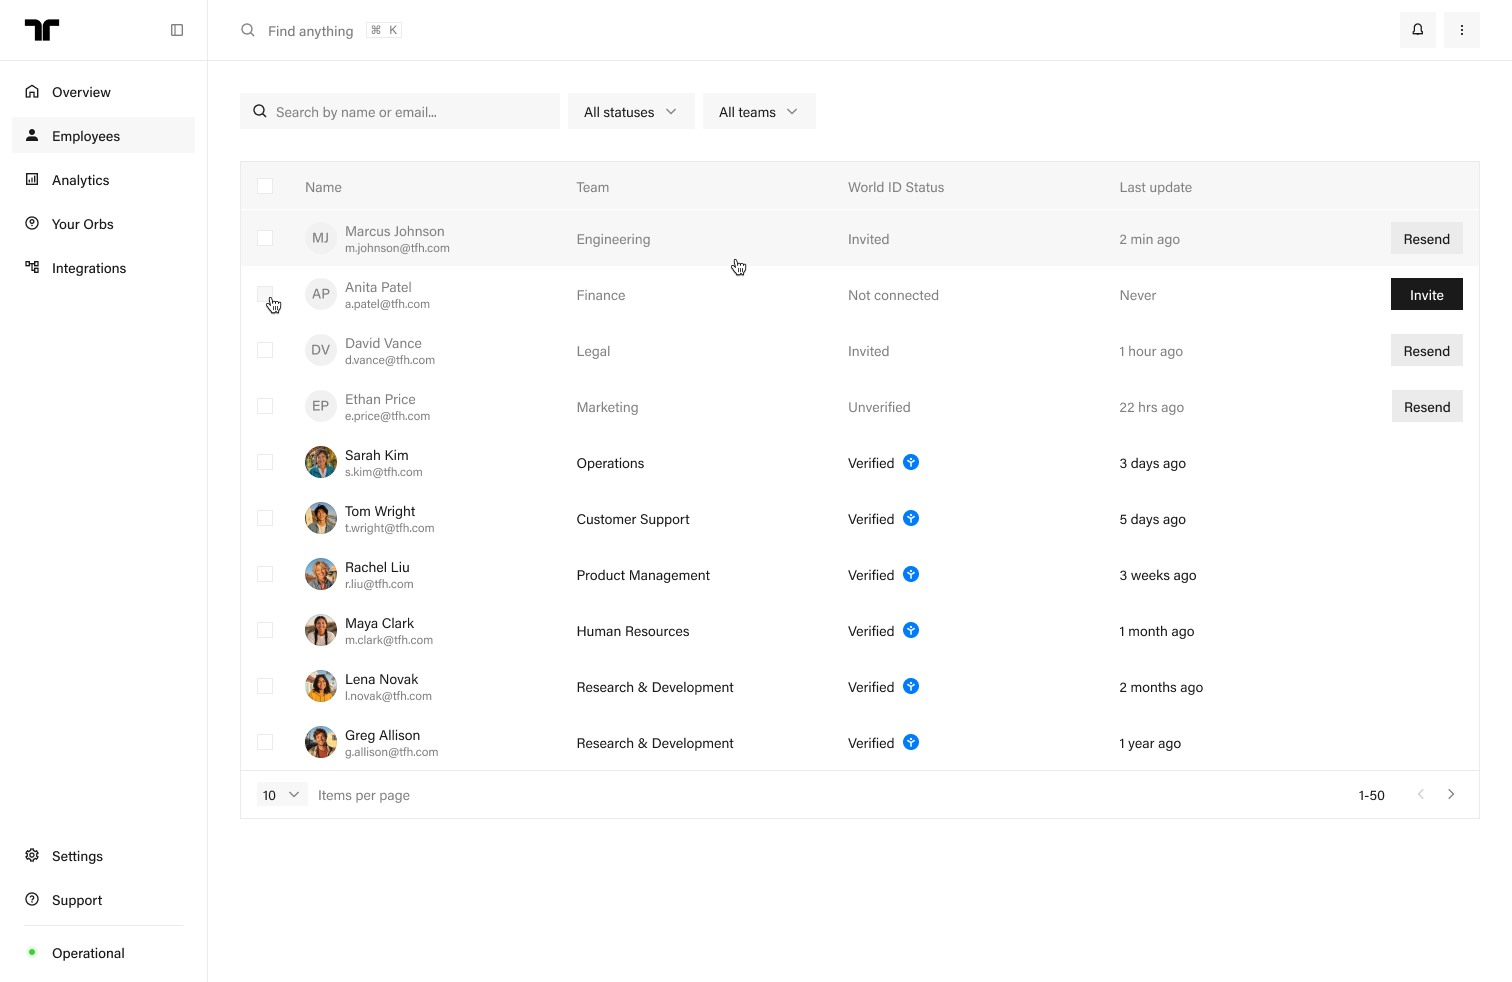Invite Anita Patel
Screen dimensions: 1512x982
pyautogui.click(x=1427, y=294)
